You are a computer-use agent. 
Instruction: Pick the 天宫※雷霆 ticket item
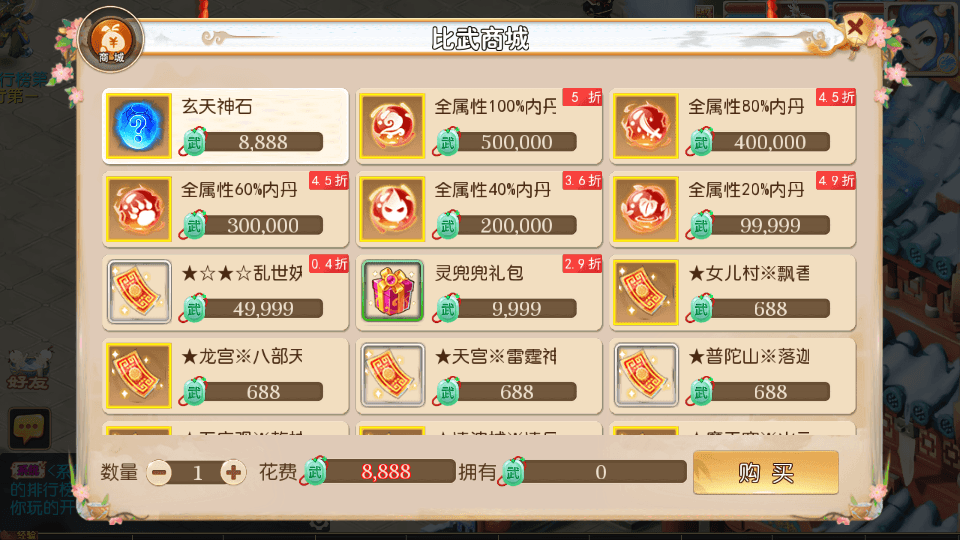click(479, 376)
